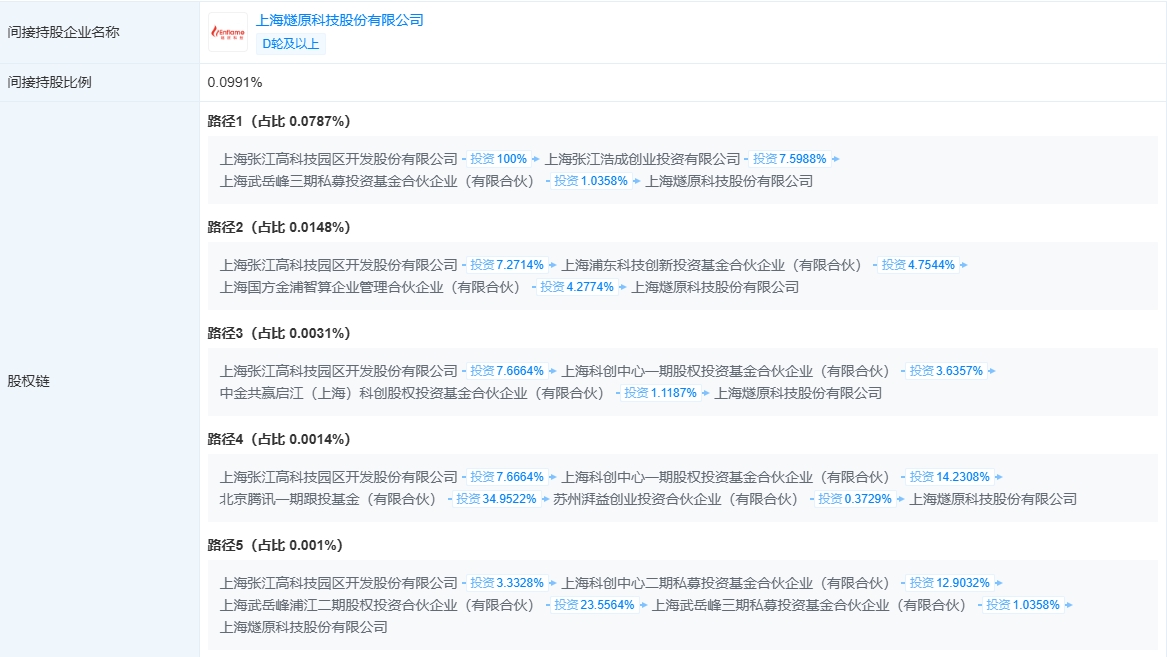Click the 投资 34.9522% badge
1167x657 pixels.
[496, 500]
